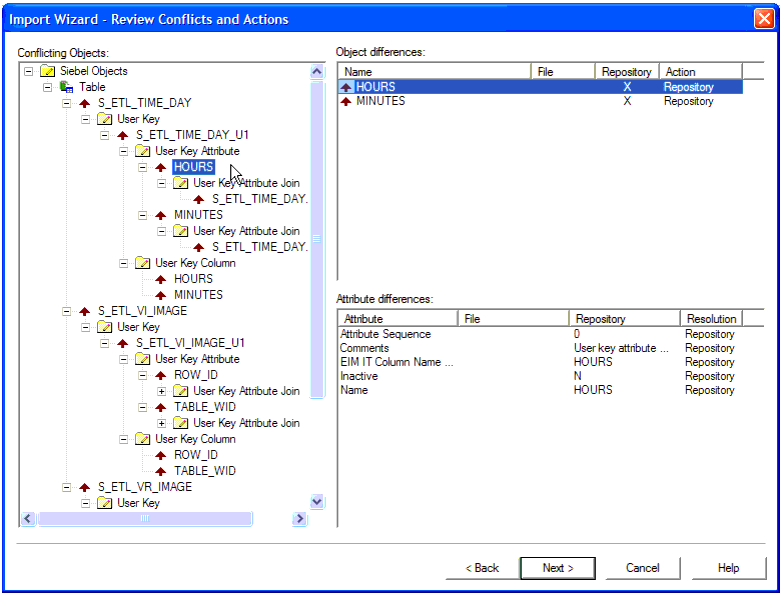The image size is (782, 595).
Task: Collapse the S_ETL_TIME_DAY table node
Action: pyautogui.click(x=66, y=103)
